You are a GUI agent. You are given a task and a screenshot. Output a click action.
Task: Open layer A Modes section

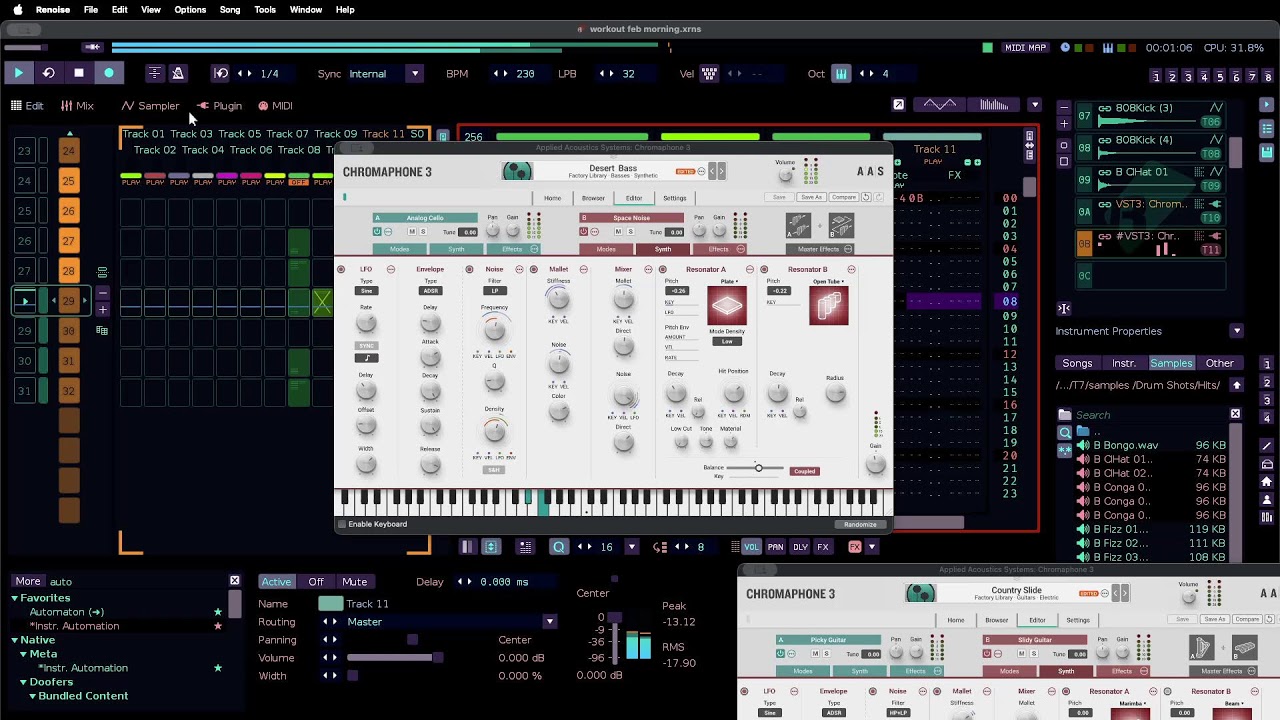399,249
